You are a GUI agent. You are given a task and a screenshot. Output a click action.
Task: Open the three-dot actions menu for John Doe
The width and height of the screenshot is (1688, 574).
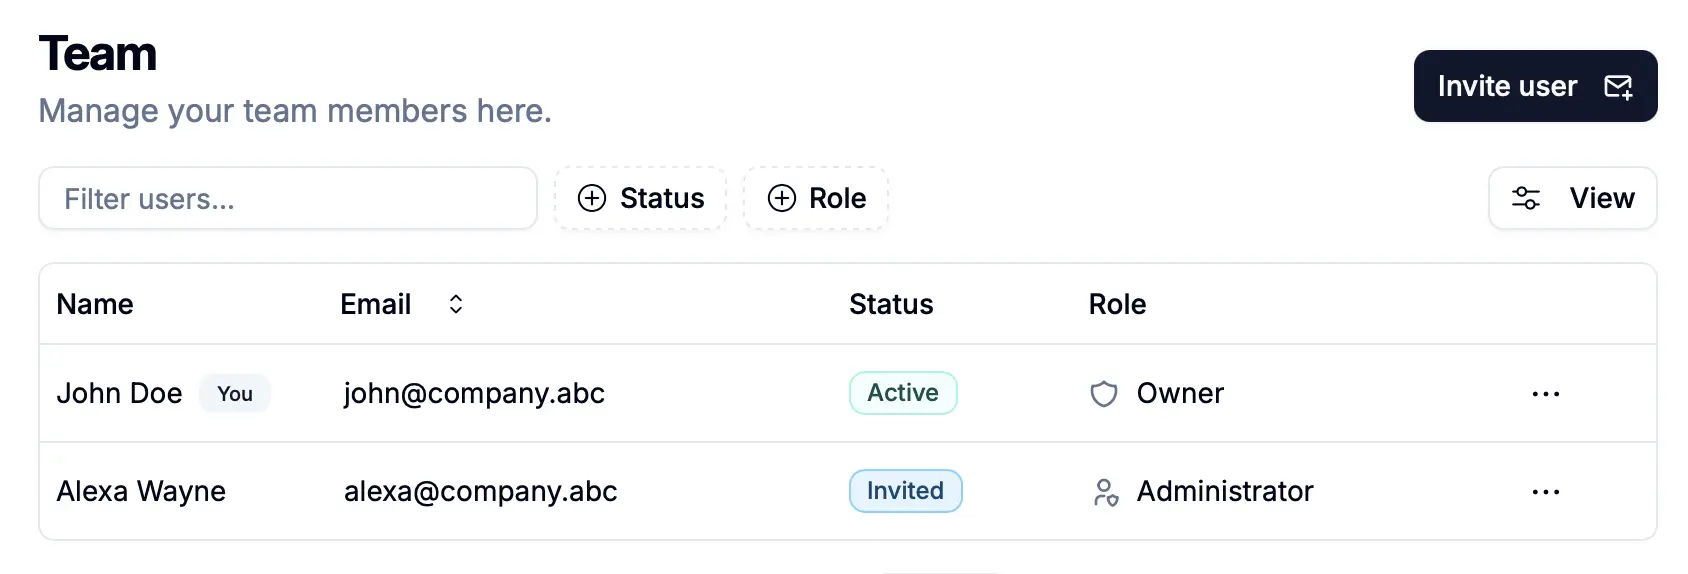(x=1545, y=394)
